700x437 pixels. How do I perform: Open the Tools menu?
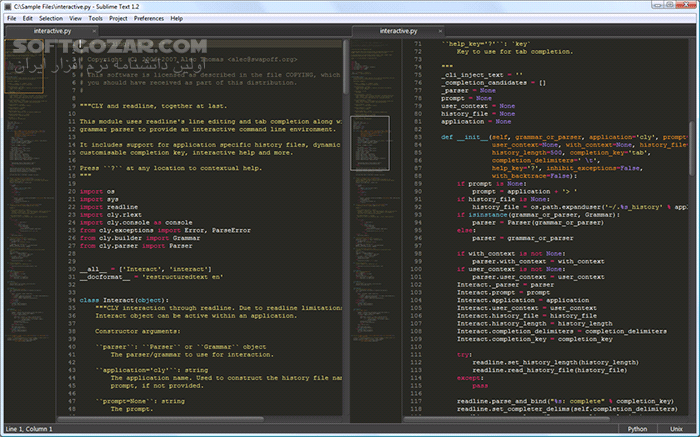pyautogui.click(x=96, y=18)
